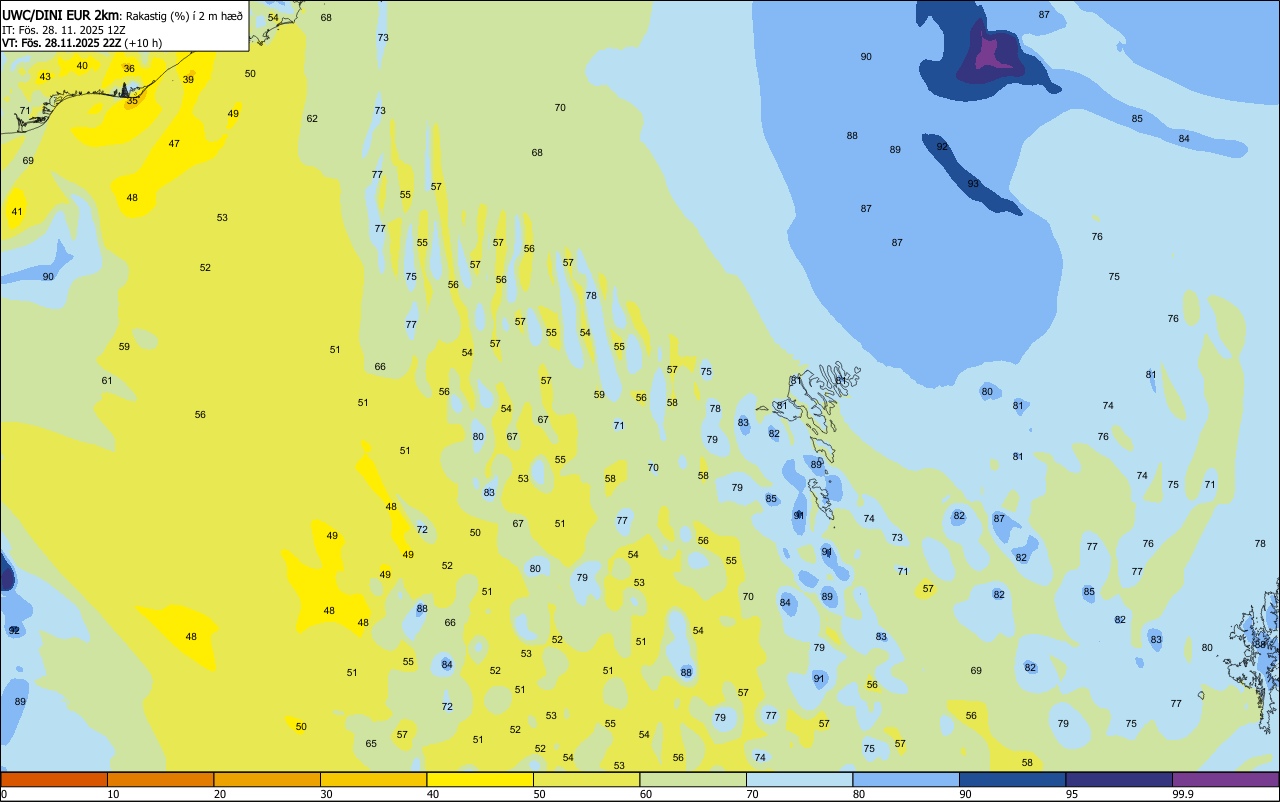Select the 20–30 orange legend segment
Image resolution: width=1280 pixels, height=802 pixels.
[267, 779]
